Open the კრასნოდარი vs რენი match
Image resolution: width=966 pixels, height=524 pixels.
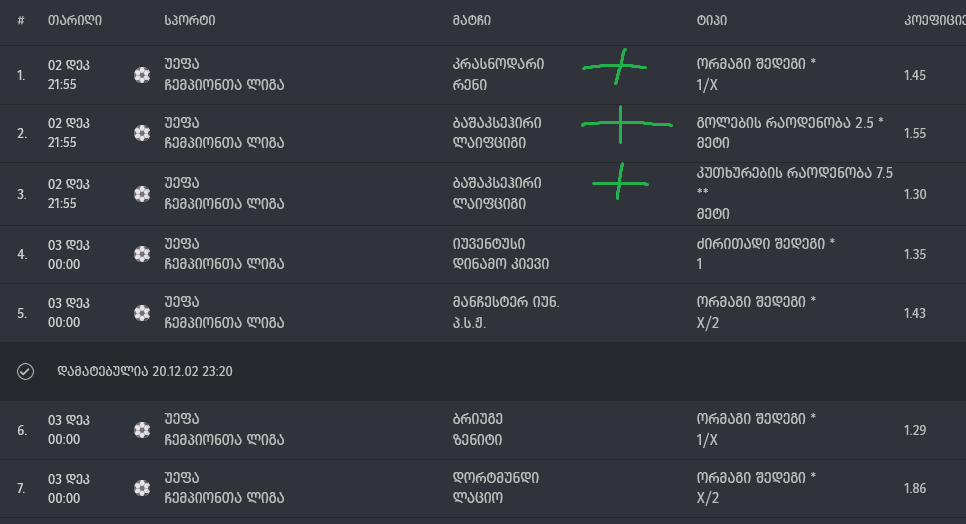point(498,75)
